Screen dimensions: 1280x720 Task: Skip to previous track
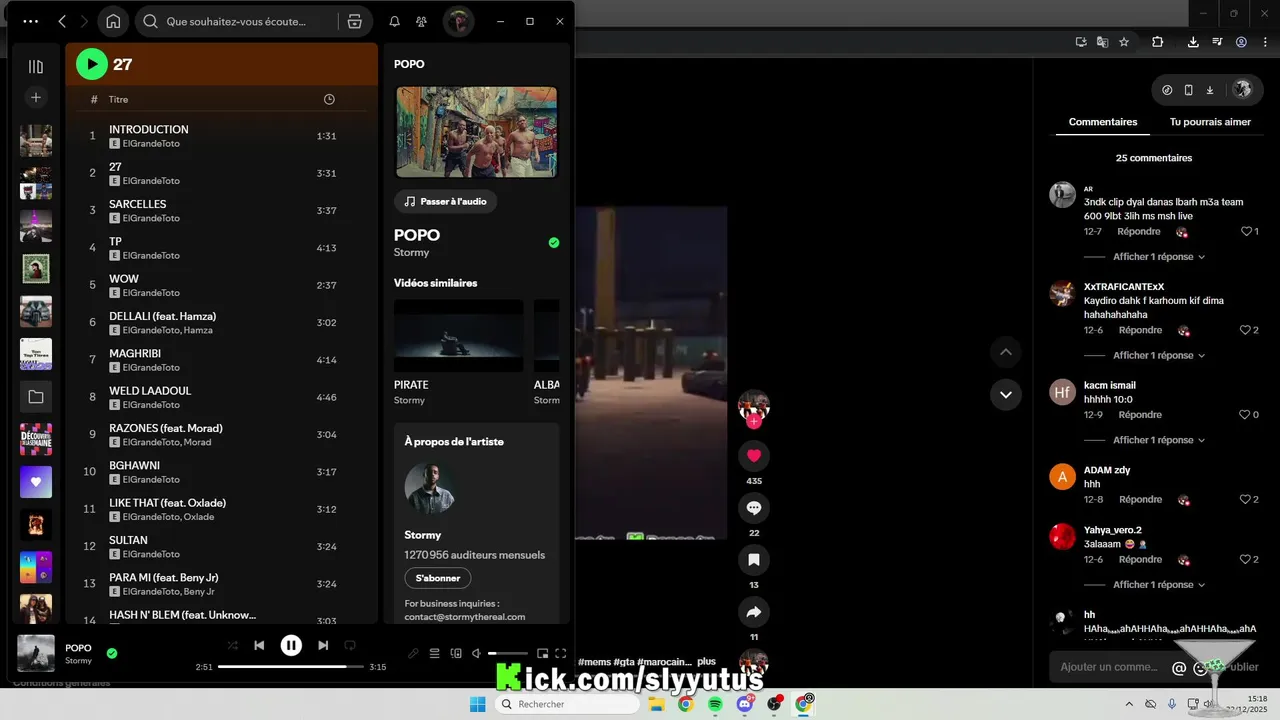tap(259, 645)
